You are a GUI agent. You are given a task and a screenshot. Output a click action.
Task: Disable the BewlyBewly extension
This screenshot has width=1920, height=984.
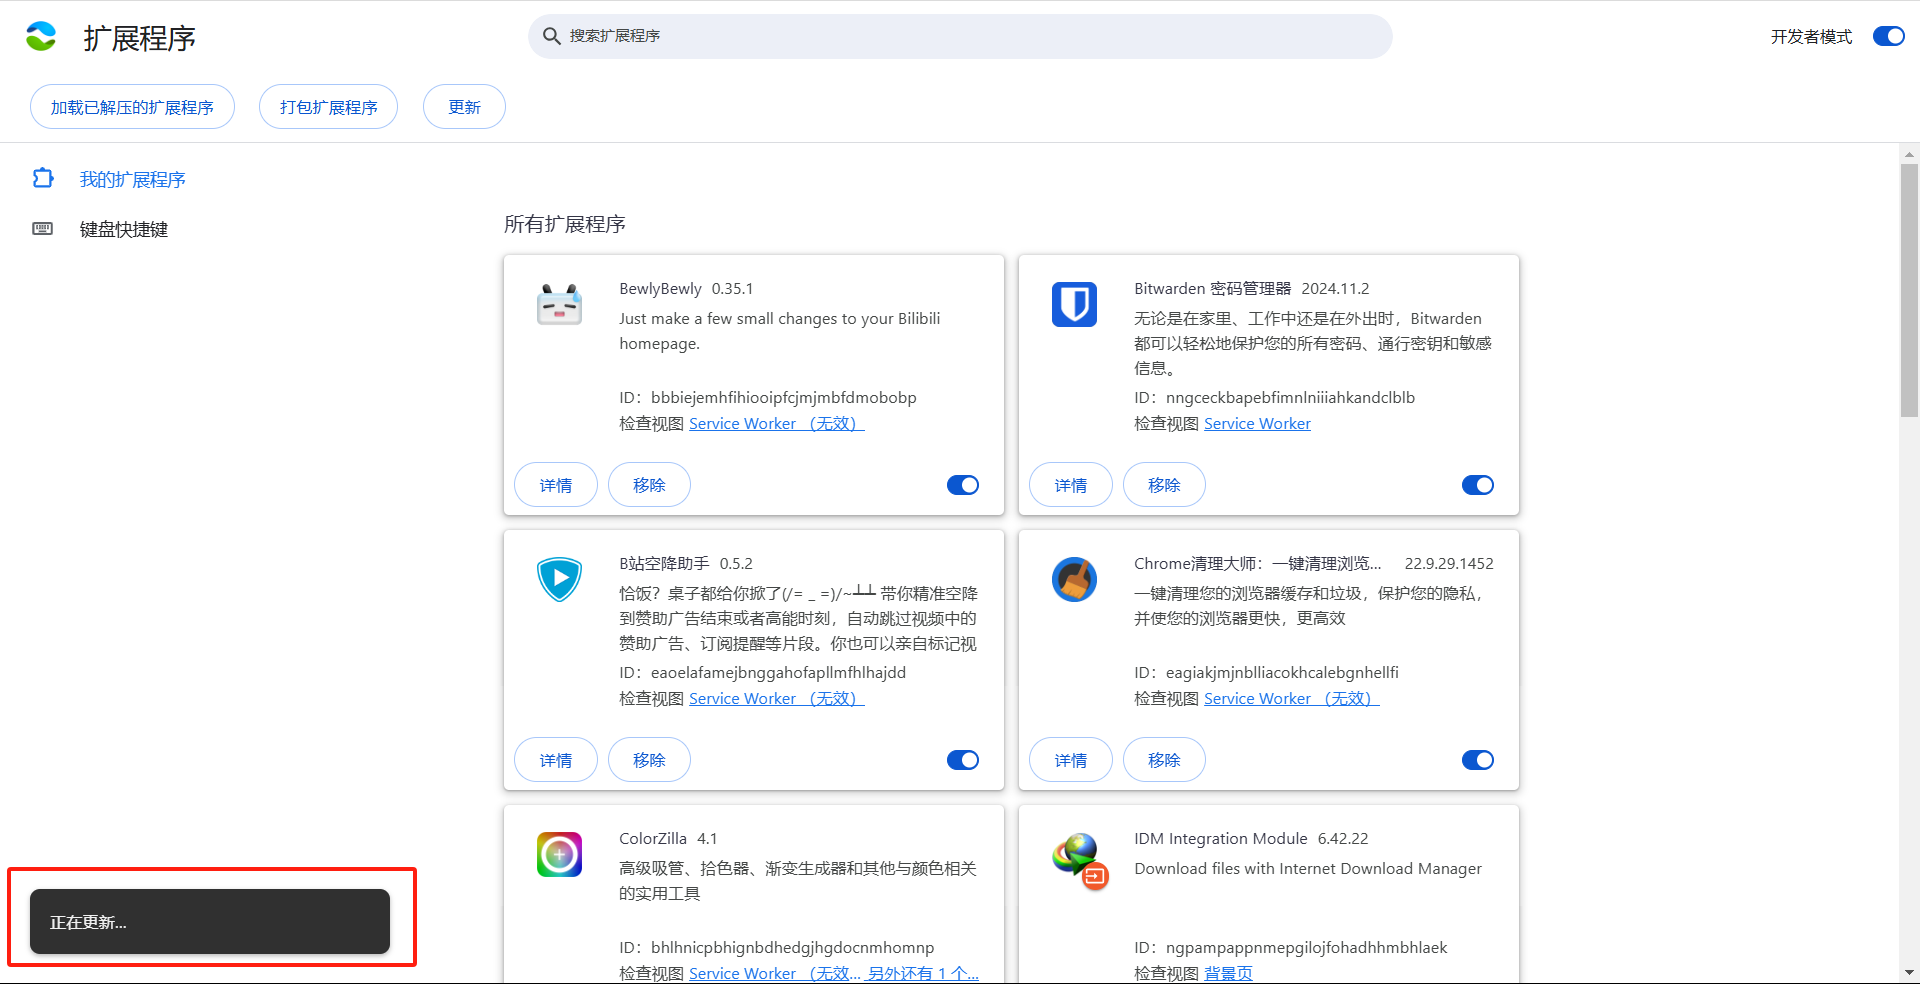coord(962,484)
